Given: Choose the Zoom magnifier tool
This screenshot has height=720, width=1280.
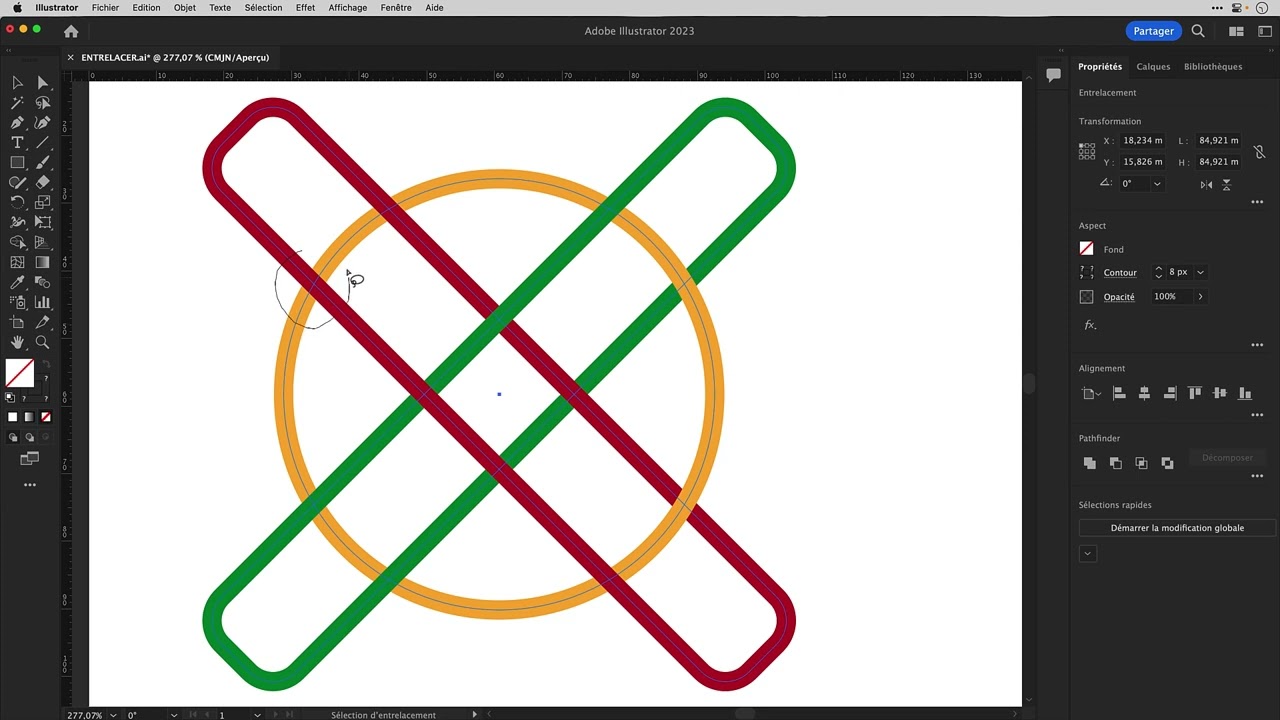Looking at the screenshot, I should (42, 343).
